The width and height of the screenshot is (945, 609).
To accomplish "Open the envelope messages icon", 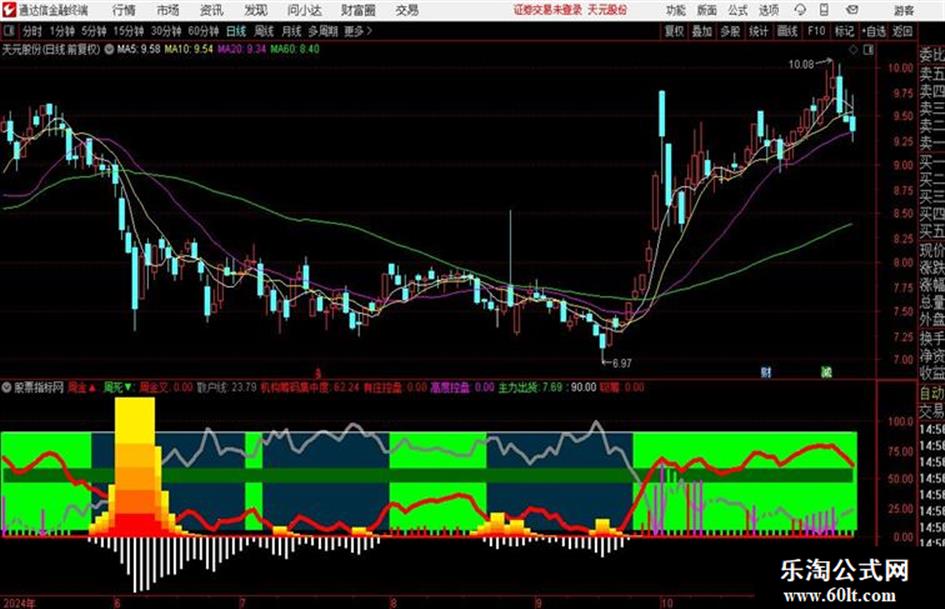I will click(x=852, y=10).
